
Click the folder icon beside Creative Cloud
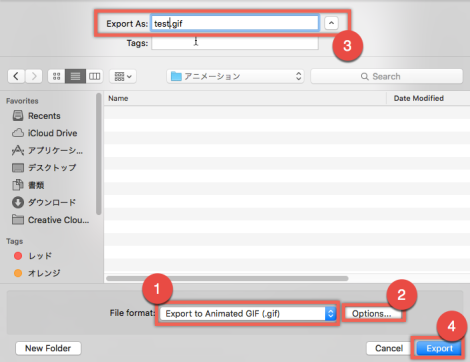[18, 220]
